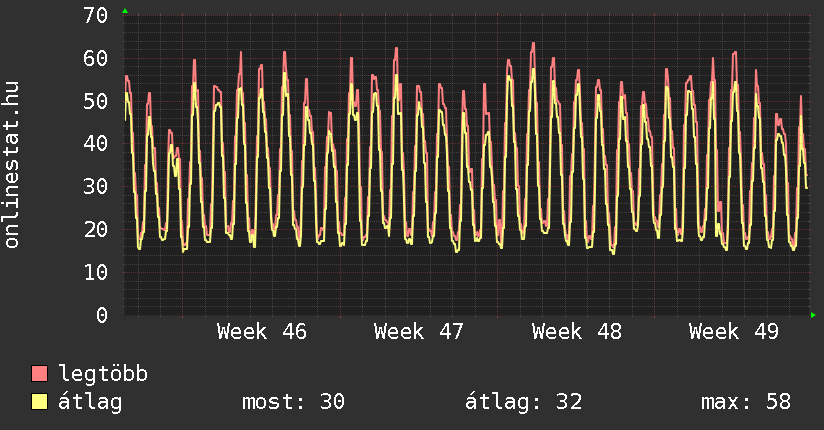Click the green arrow at x-axis right end
This screenshot has width=824, height=430.
[813, 315]
